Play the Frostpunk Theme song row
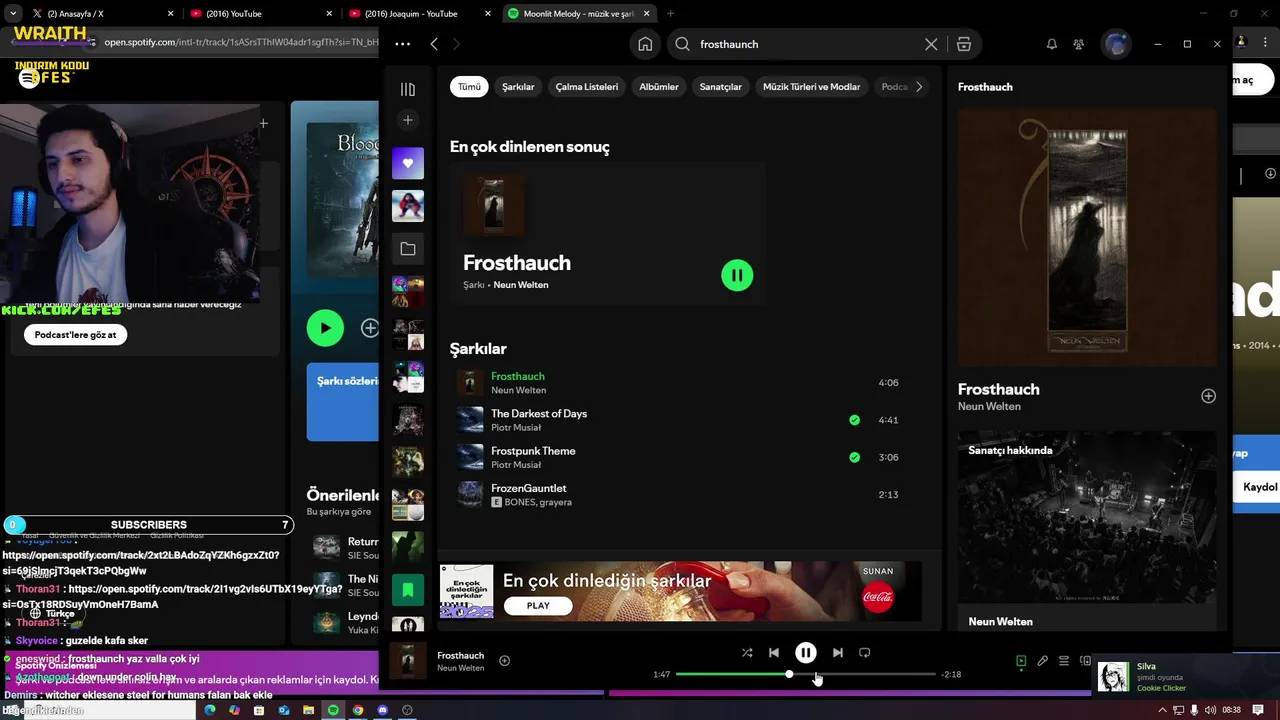 681,457
